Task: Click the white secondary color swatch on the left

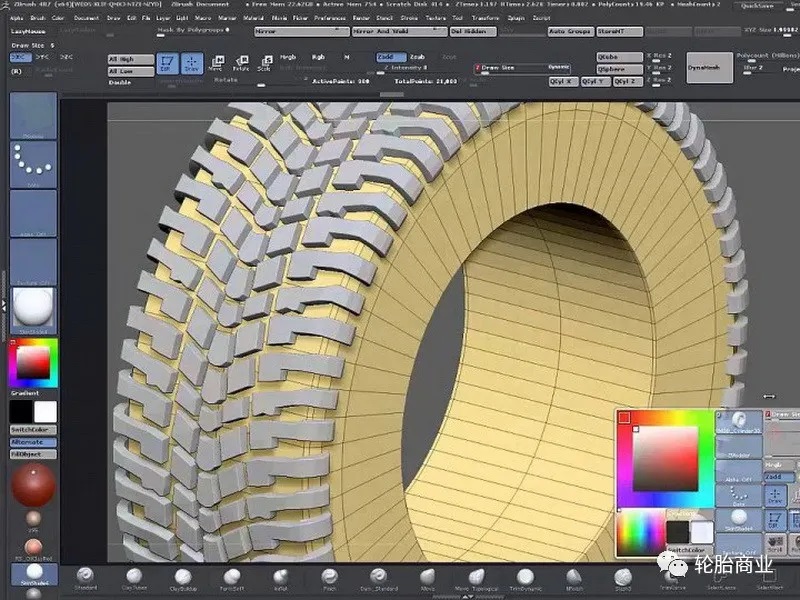Action: click(45, 411)
